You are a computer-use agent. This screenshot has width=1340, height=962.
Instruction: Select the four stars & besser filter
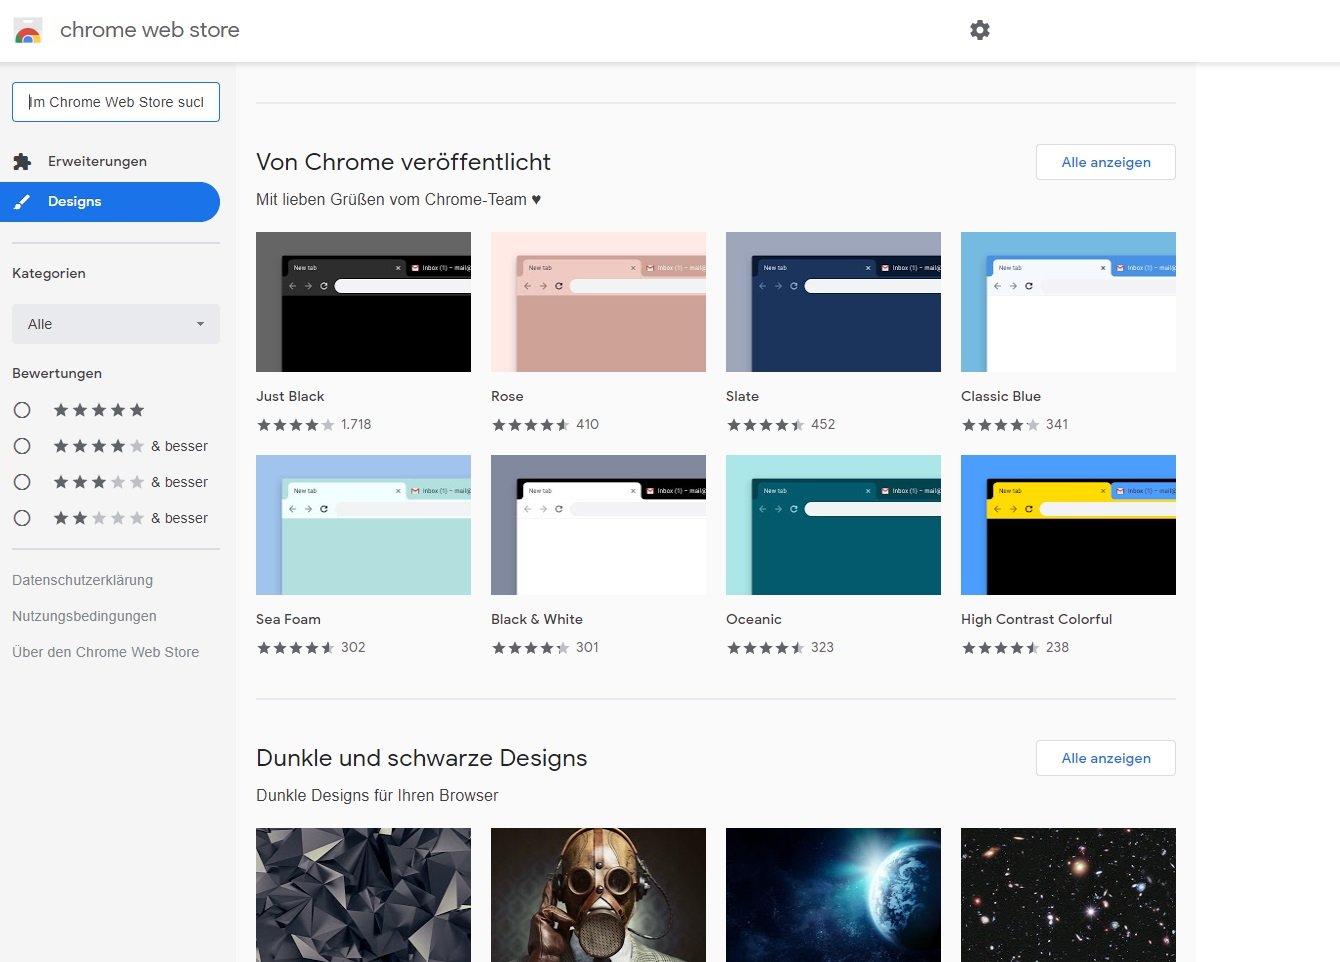click(22, 446)
